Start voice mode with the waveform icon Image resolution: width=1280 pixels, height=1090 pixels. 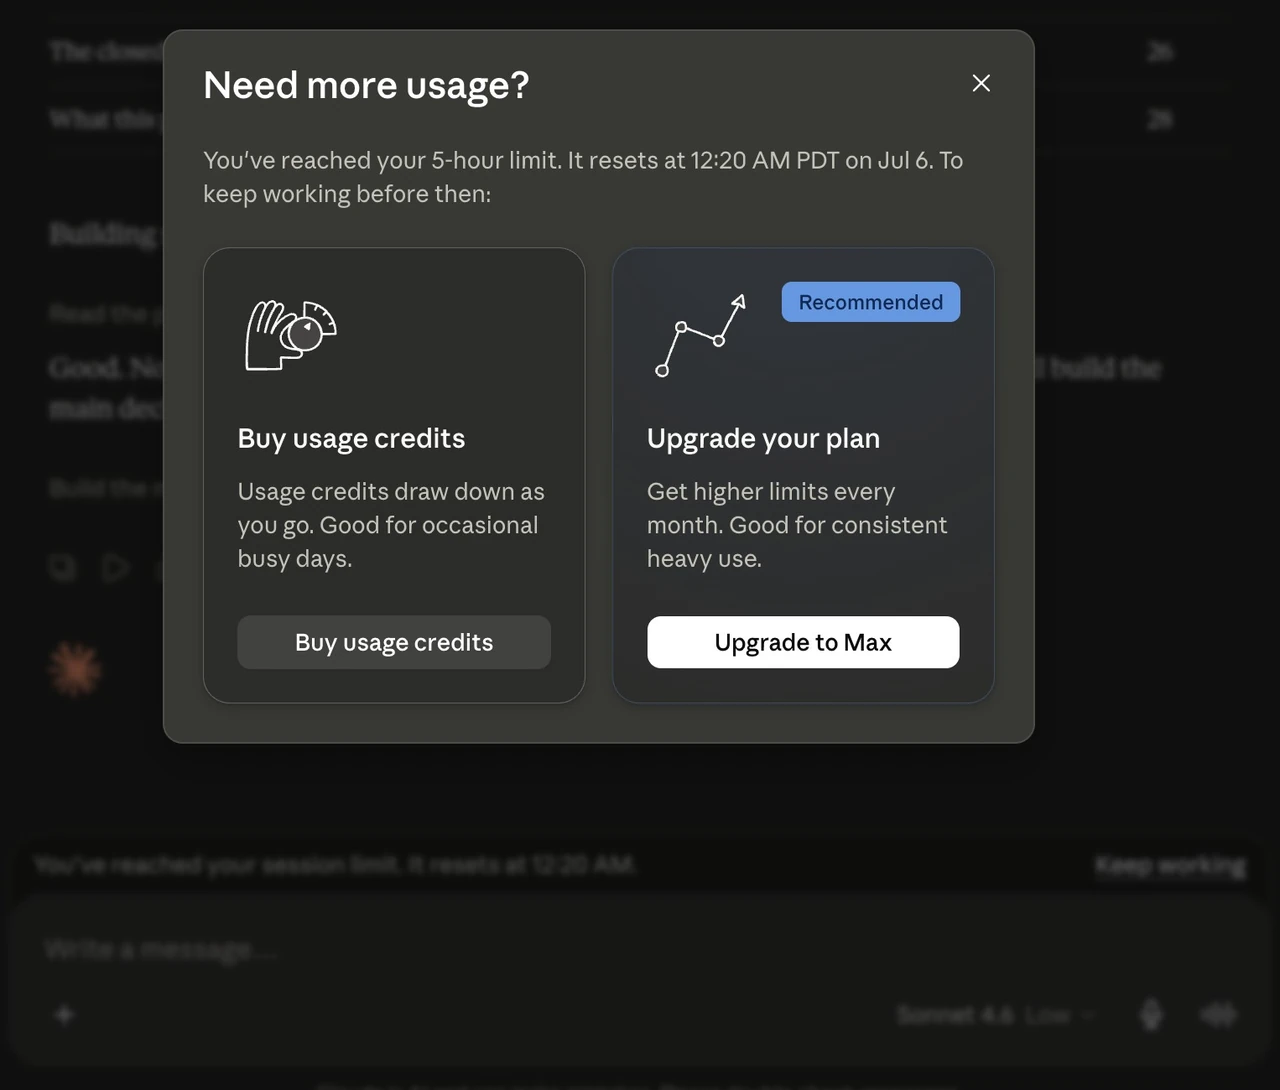click(x=1218, y=1015)
